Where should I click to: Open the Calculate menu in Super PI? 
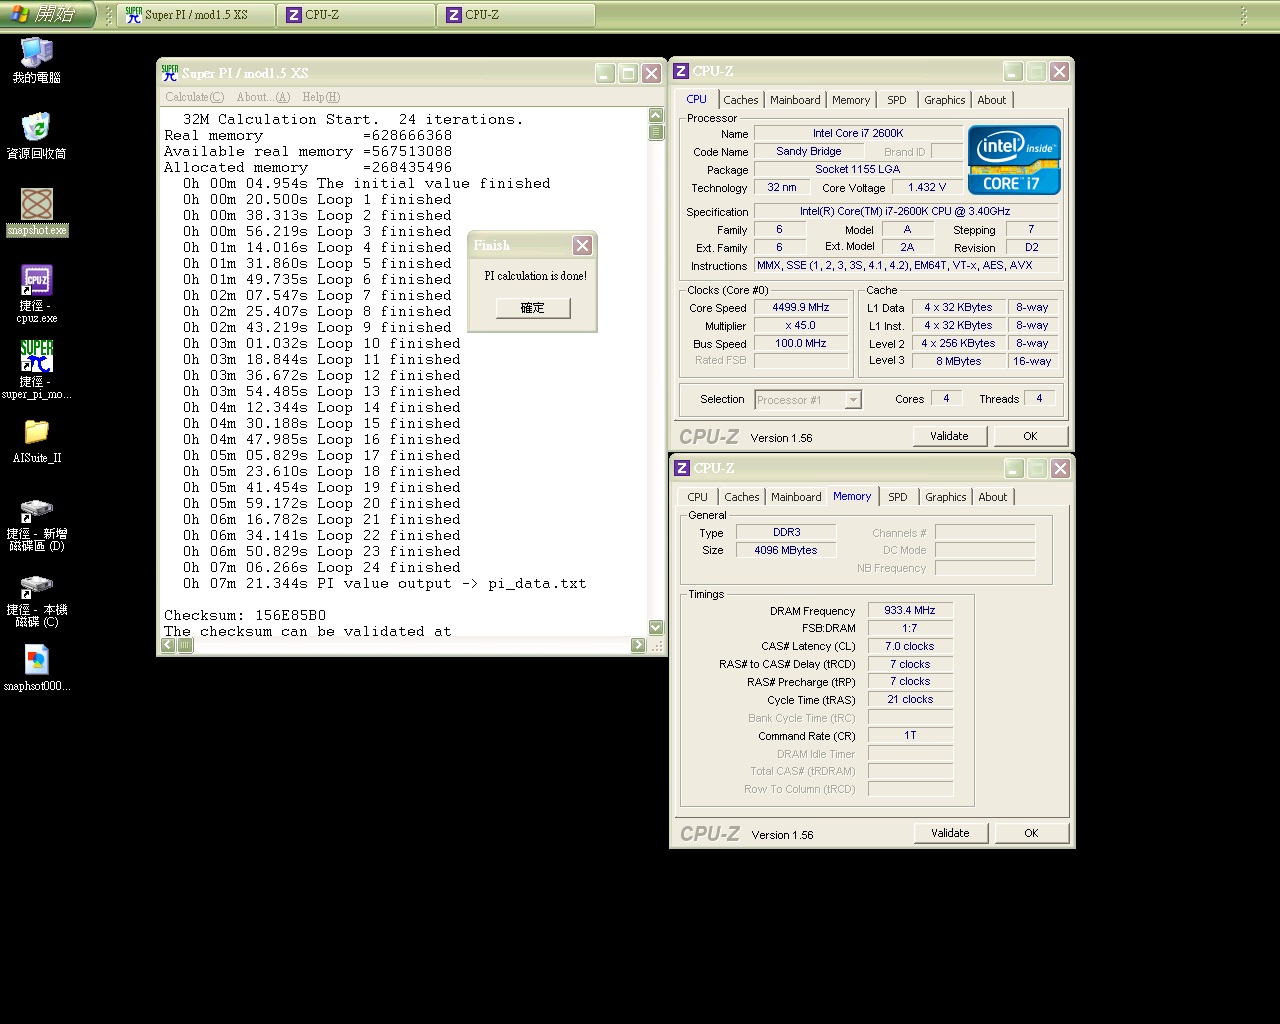[x=194, y=97]
